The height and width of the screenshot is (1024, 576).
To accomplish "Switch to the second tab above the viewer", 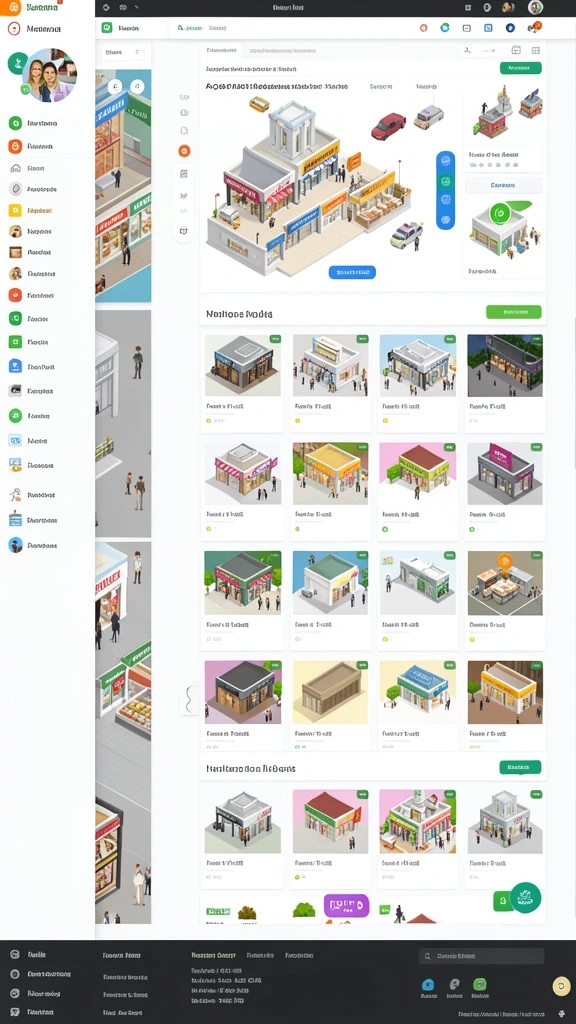I will (283, 50).
